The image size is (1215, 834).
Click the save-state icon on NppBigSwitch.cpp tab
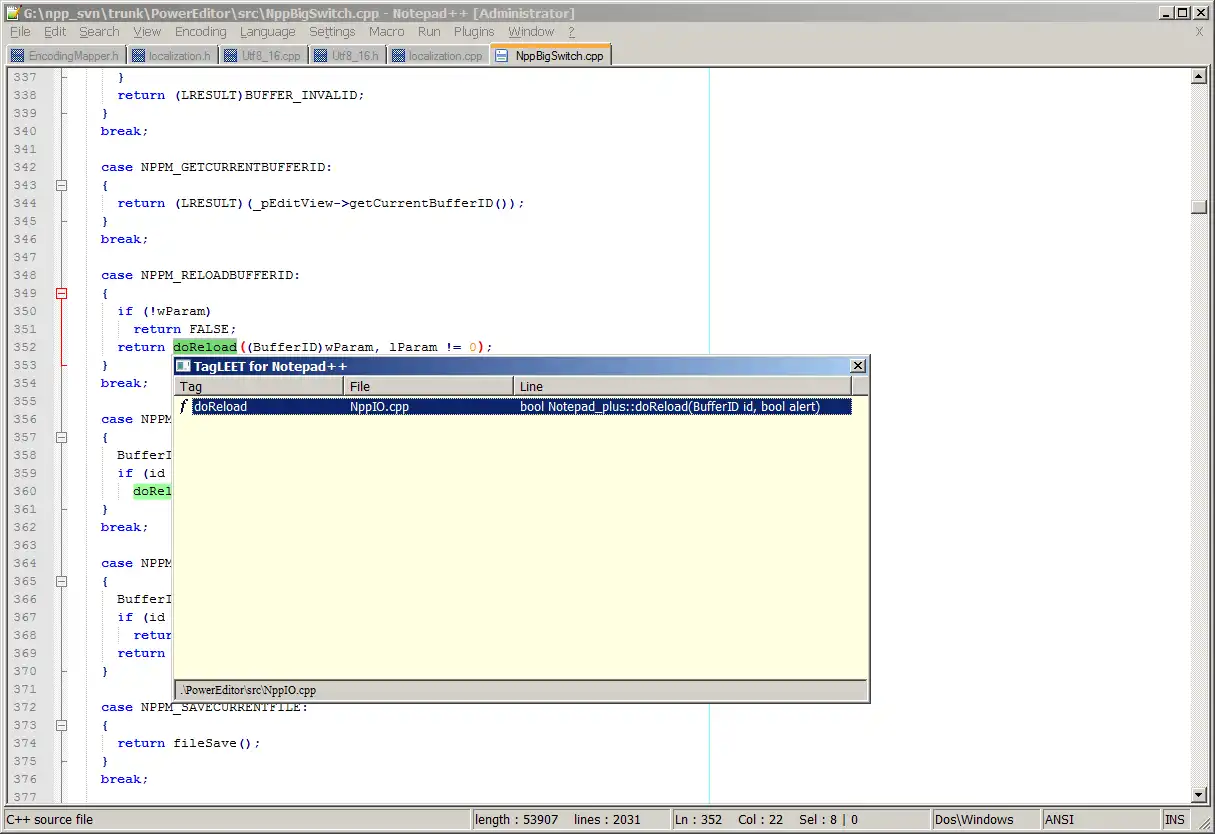502,55
